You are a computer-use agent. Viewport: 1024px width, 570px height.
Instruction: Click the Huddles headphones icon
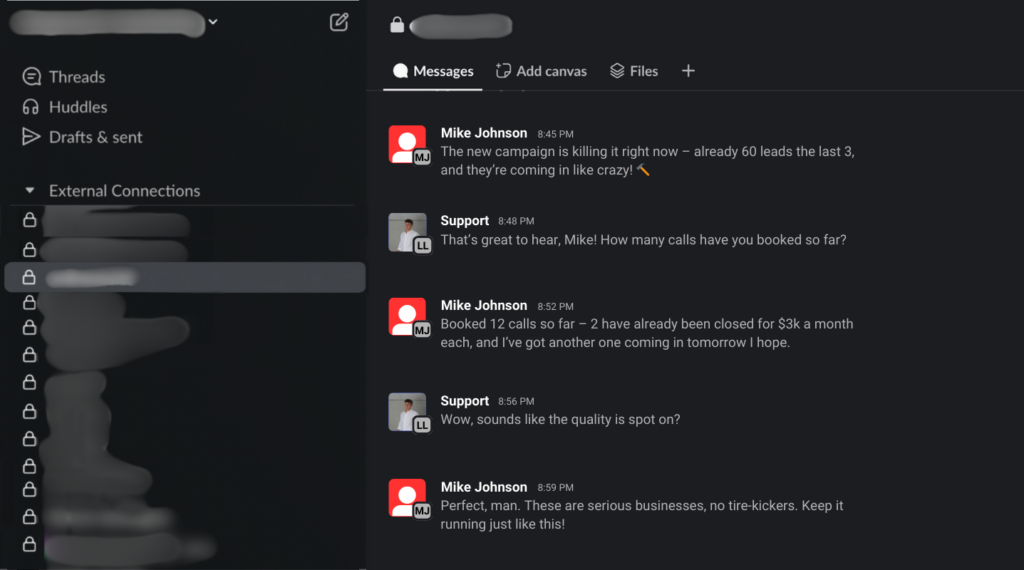(31, 107)
